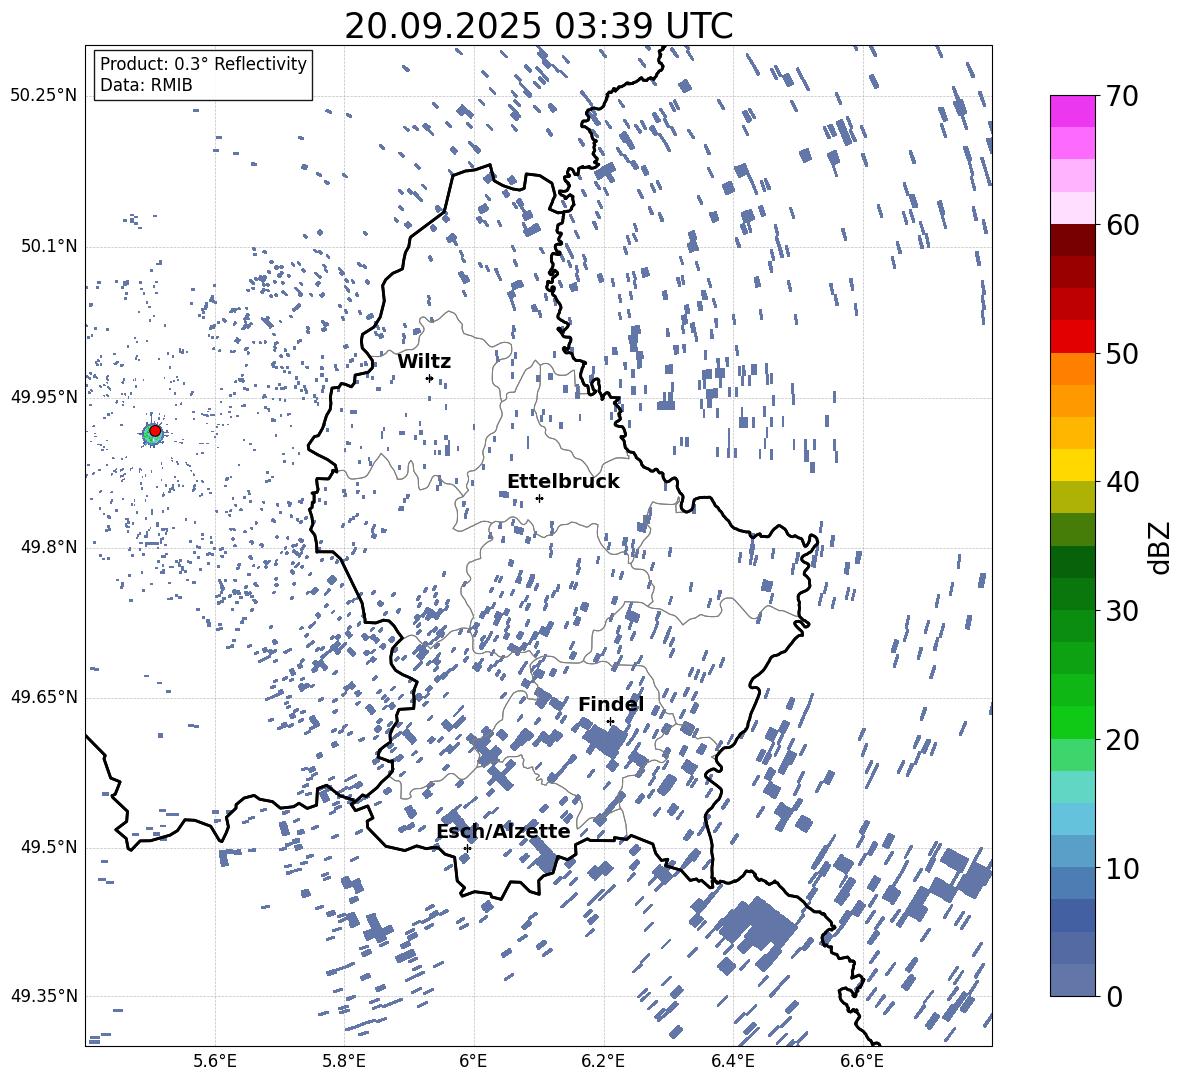Image resolution: width=1184 pixels, height=1081 pixels.
Task: Click the 49.95°N latitude label
Action: [x=44, y=397]
